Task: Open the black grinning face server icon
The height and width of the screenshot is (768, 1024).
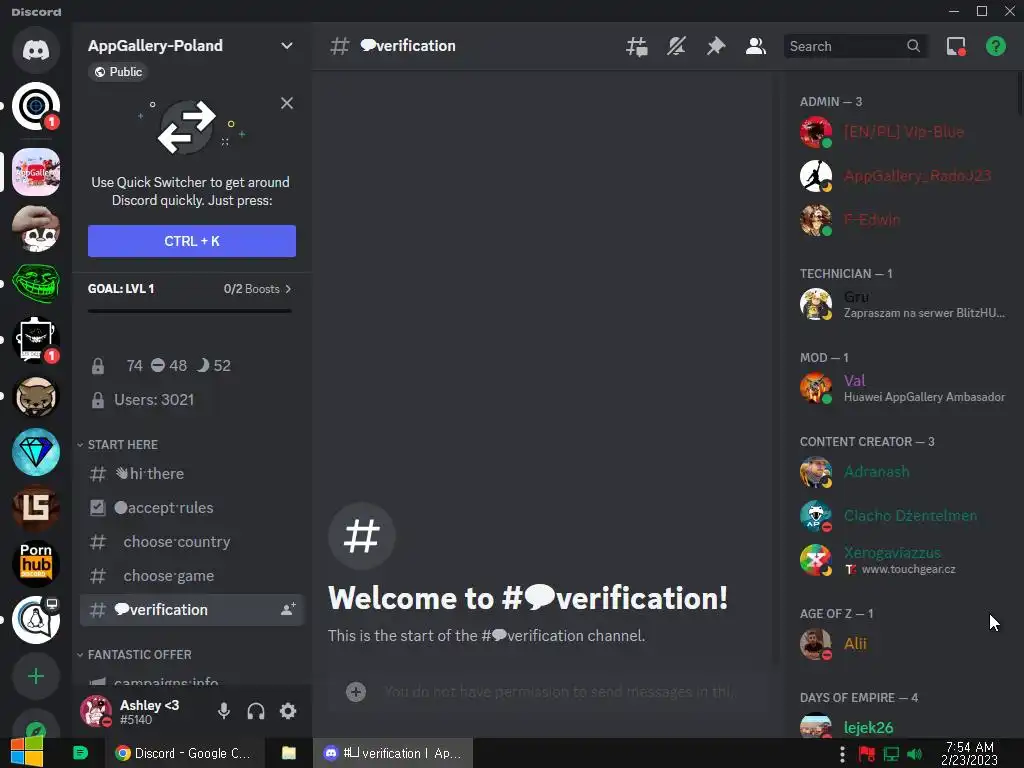Action: (x=36, y=340)
